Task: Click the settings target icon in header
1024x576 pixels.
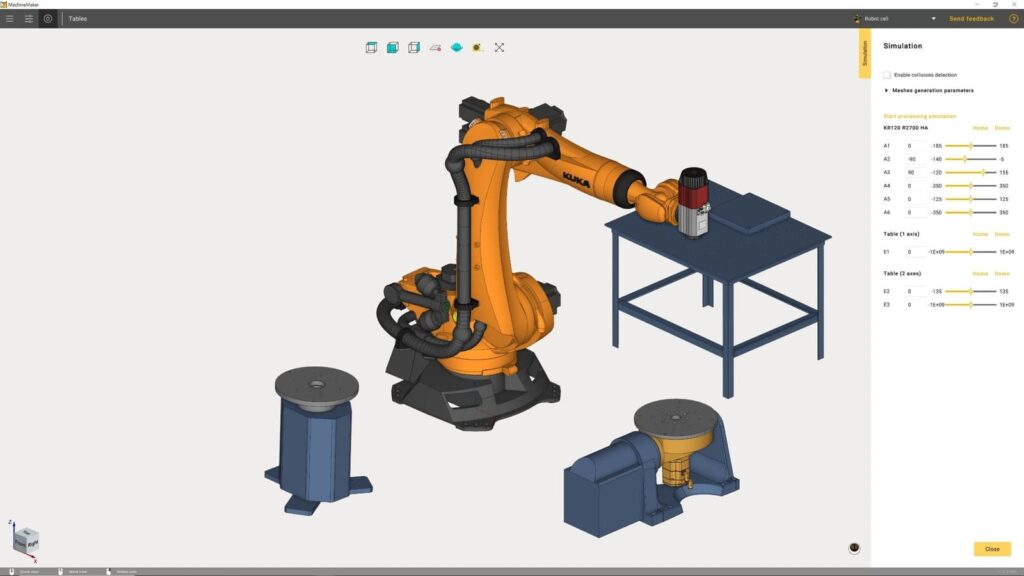Action: click(x=47, y=18)
